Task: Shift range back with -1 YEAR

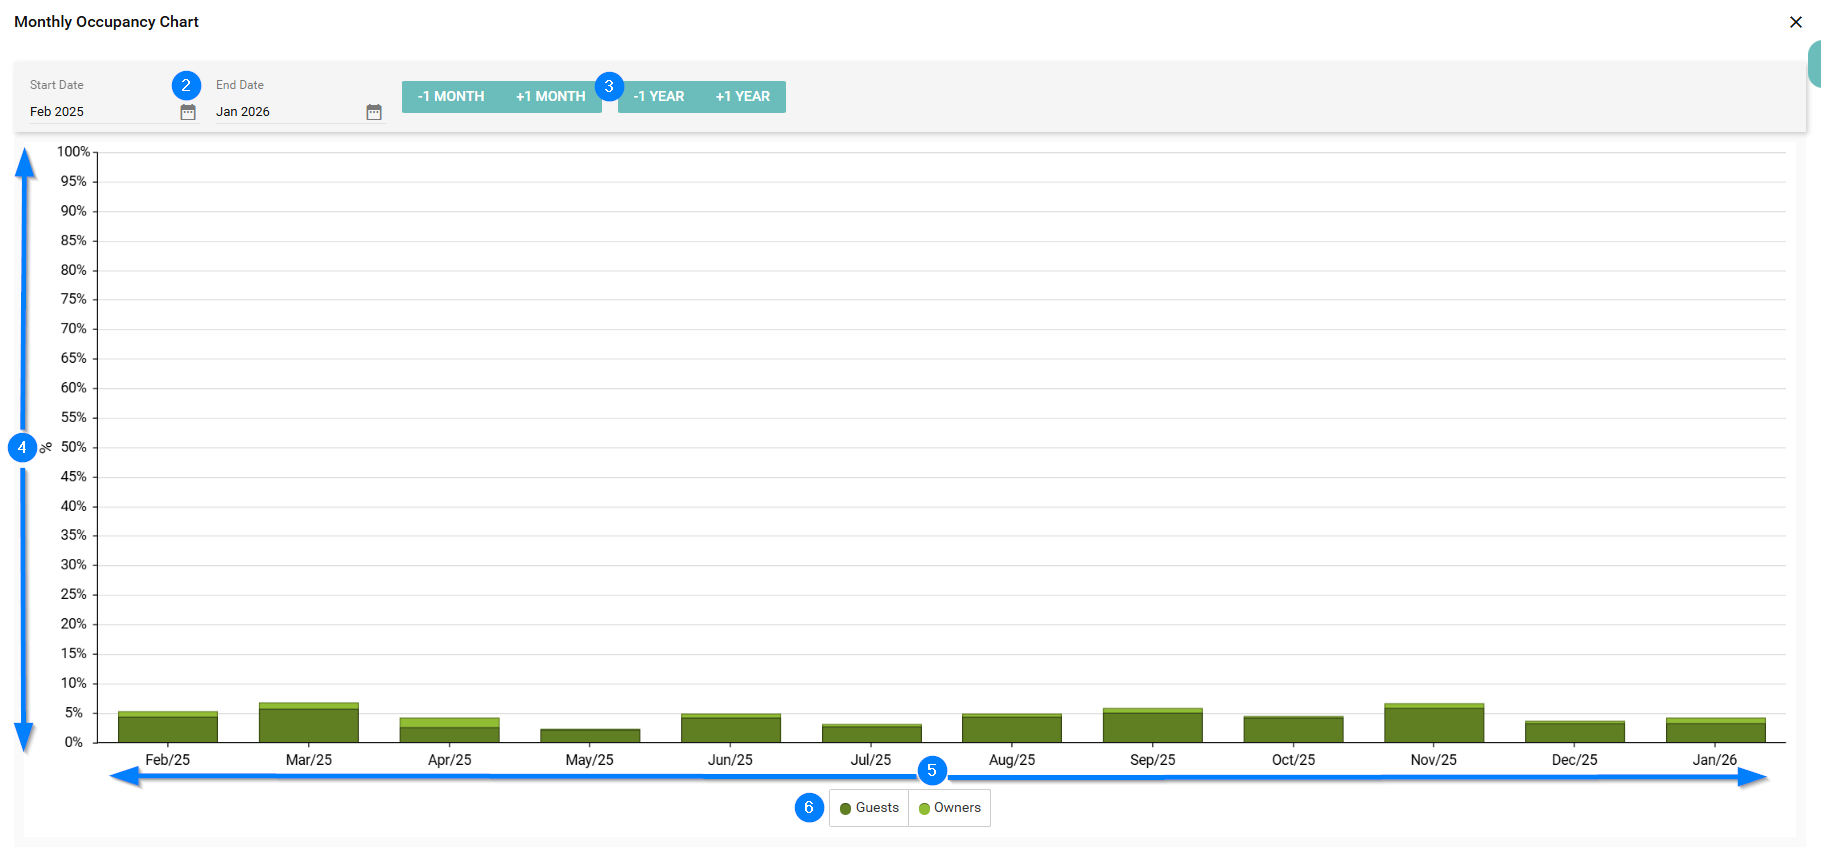Action: click(x=659, y=97)
